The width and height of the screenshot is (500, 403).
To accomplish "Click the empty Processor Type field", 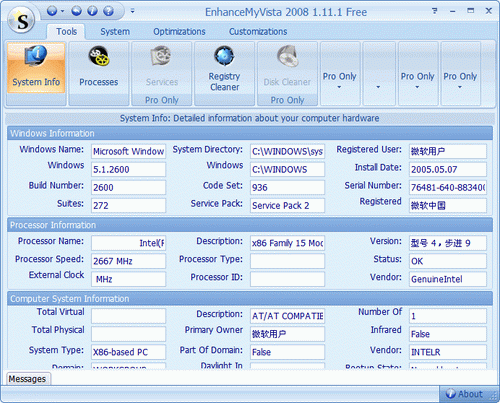I will 287,261.
